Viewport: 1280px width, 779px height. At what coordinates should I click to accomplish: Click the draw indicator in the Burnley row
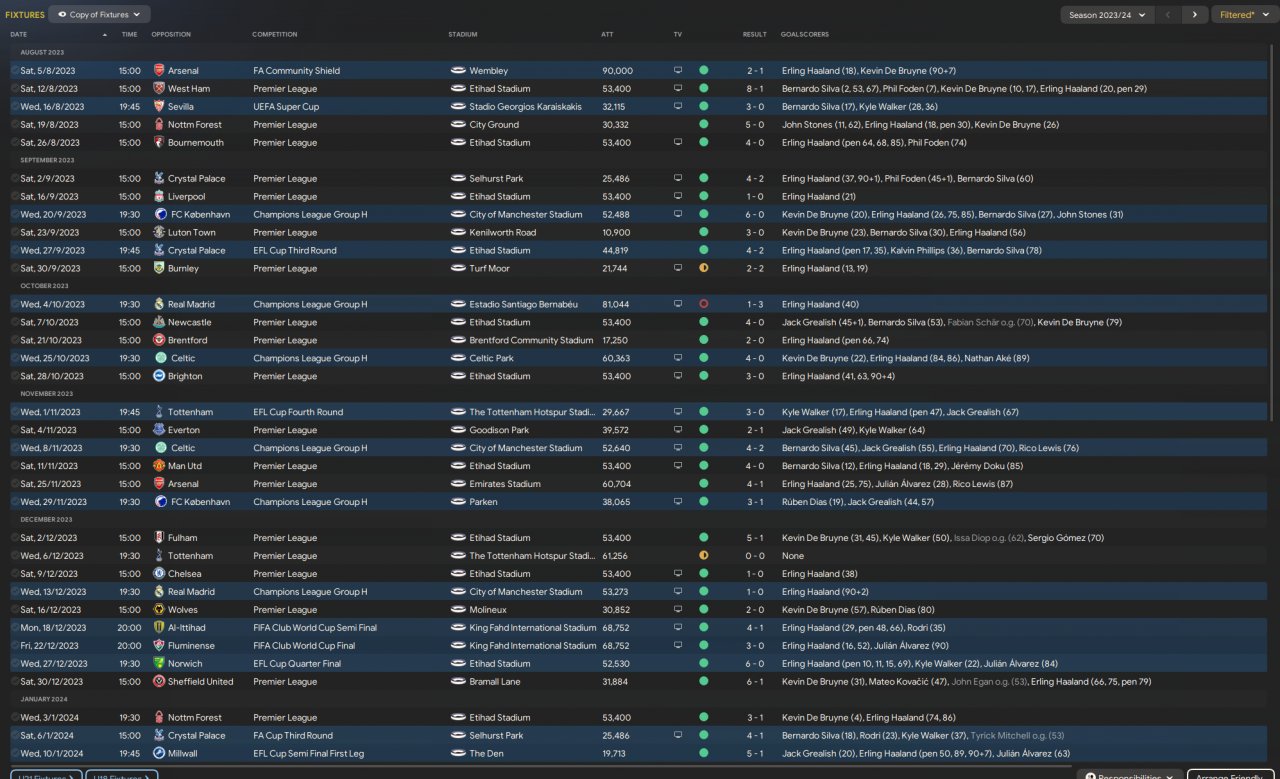click(x=703, y=269)
